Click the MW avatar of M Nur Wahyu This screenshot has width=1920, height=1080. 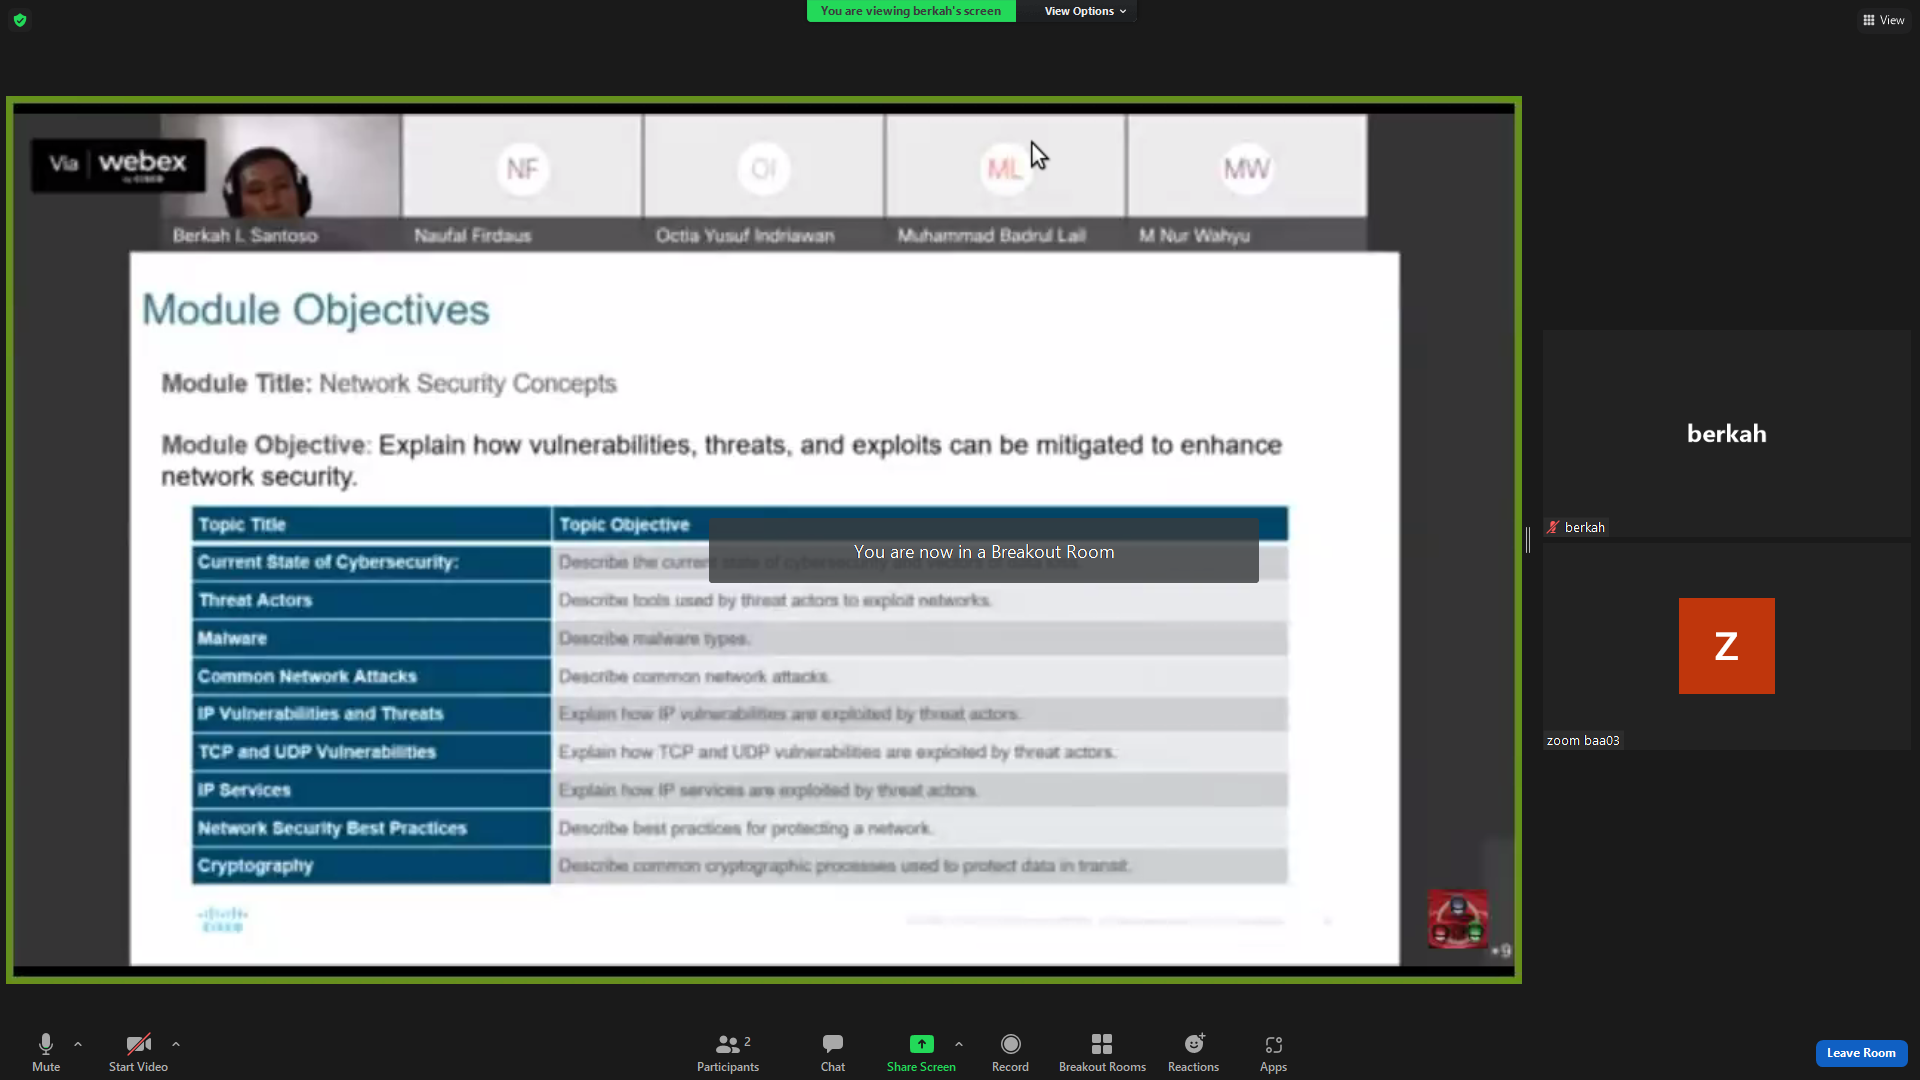tap(1247, 169)
